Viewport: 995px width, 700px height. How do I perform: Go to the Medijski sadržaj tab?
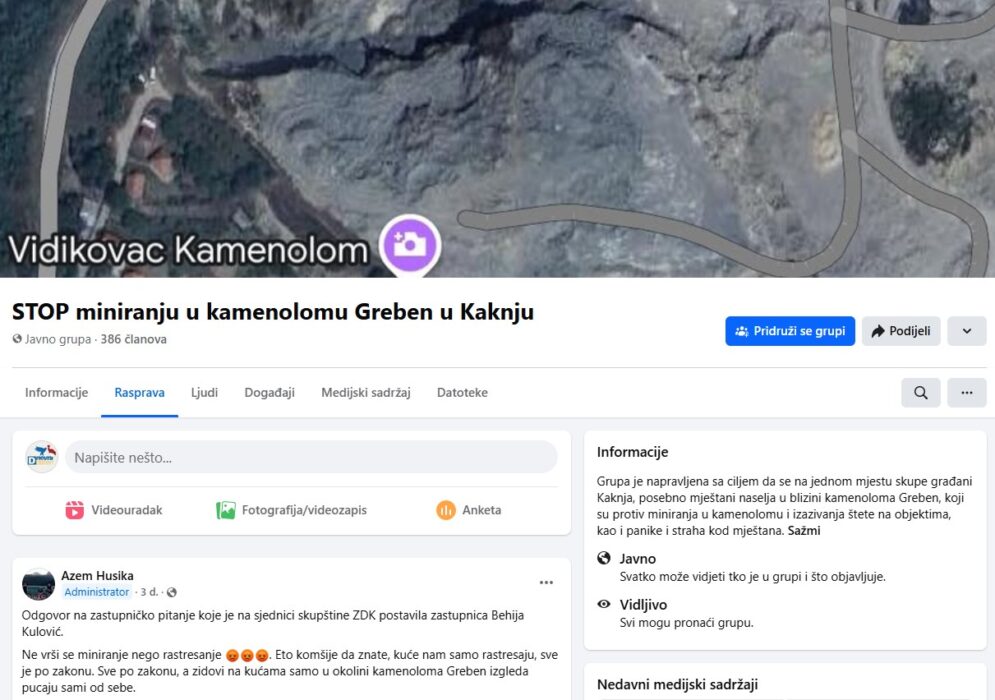click(x=366, y=392)
